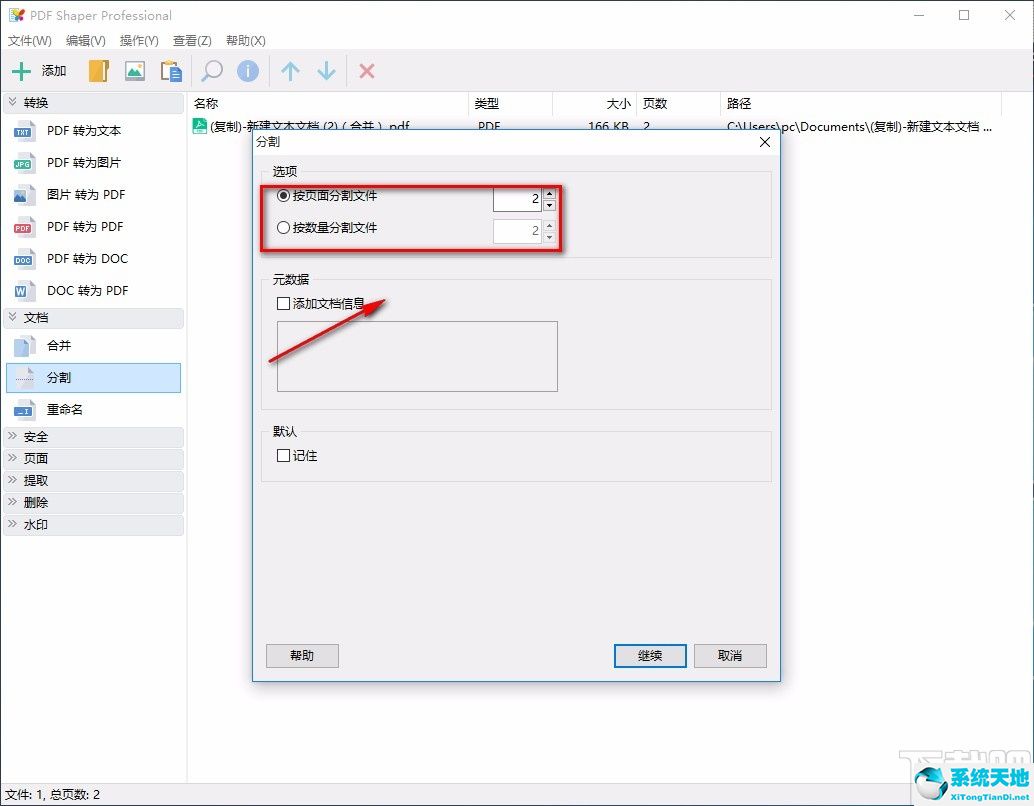Click the paste clipboard toolbar icon

point(171,71)
